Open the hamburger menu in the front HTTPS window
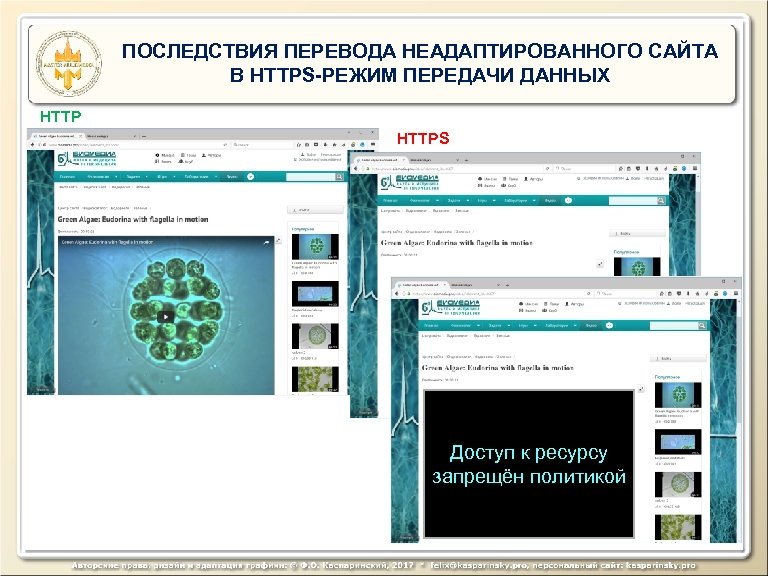 coord(735,293)
